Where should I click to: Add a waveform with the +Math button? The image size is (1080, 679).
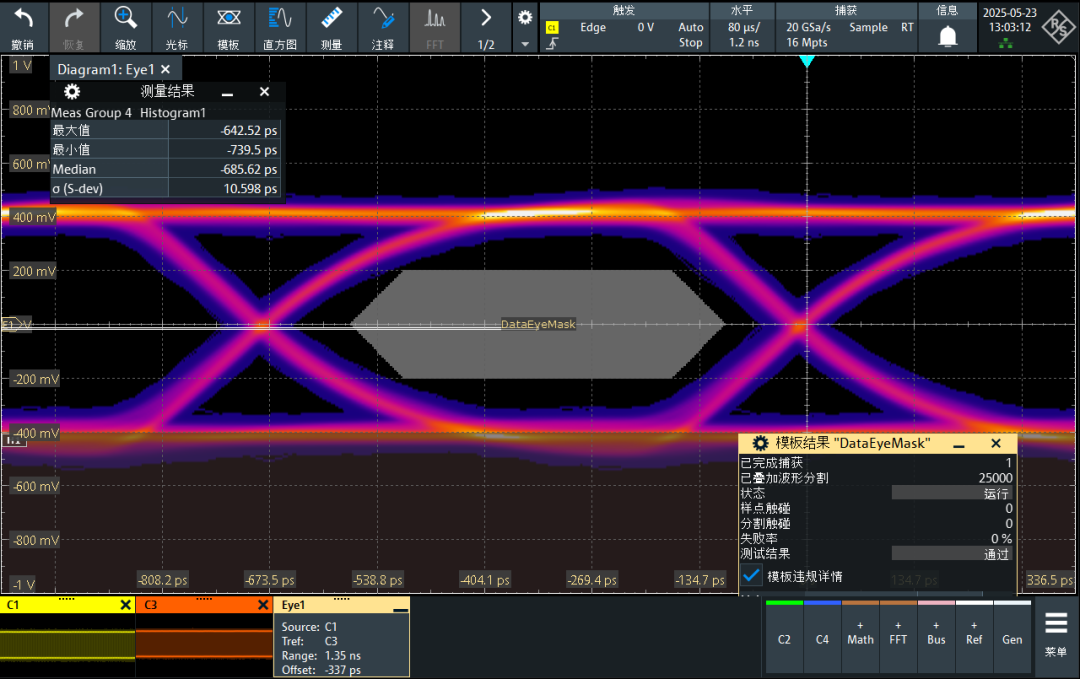click(860, 638)
